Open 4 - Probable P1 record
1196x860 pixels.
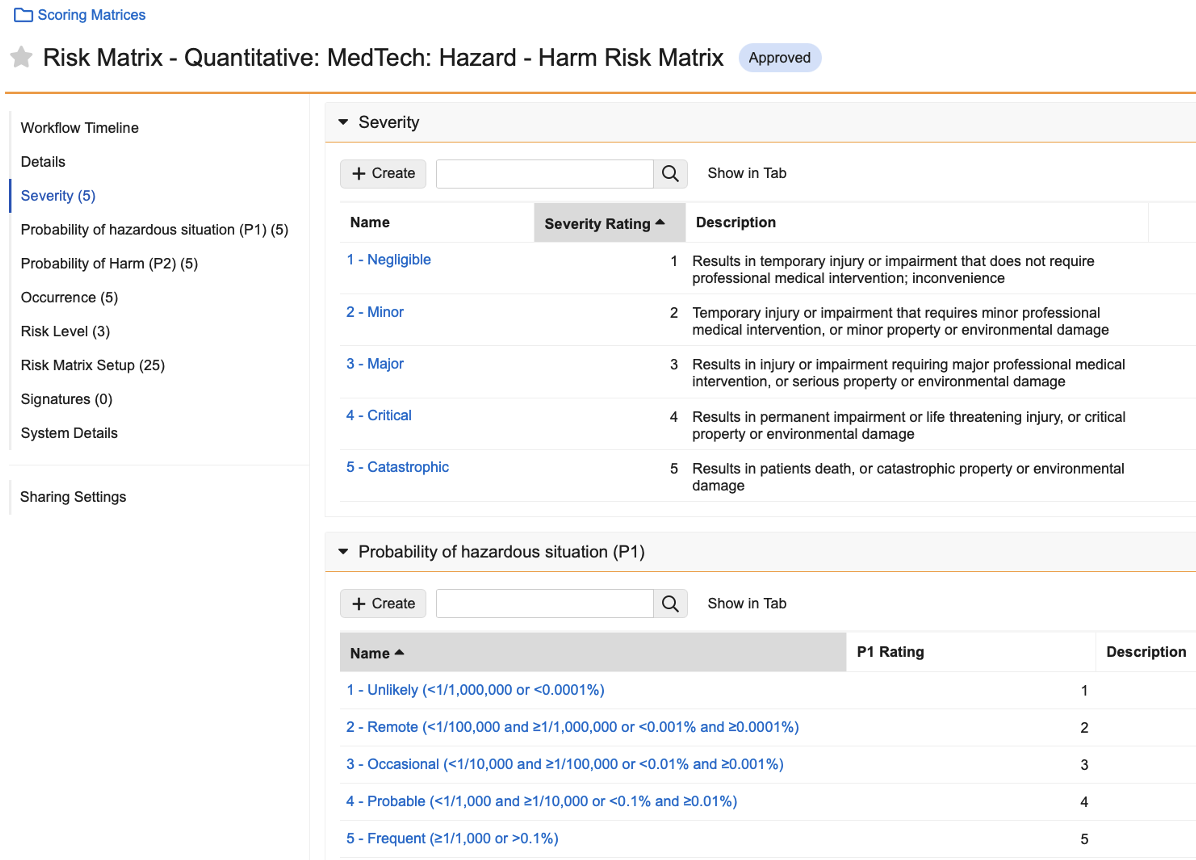point(542,801)
